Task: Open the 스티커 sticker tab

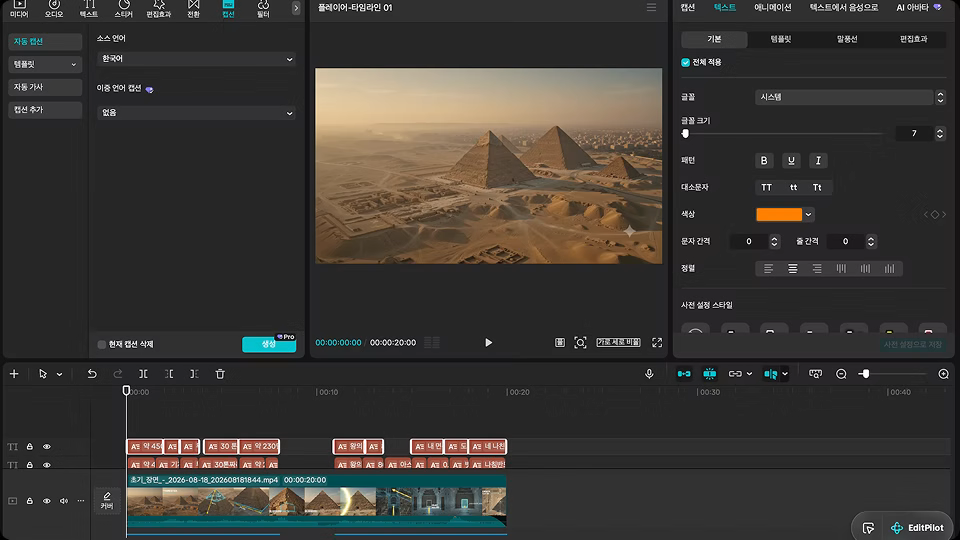Action: (124, 9)
